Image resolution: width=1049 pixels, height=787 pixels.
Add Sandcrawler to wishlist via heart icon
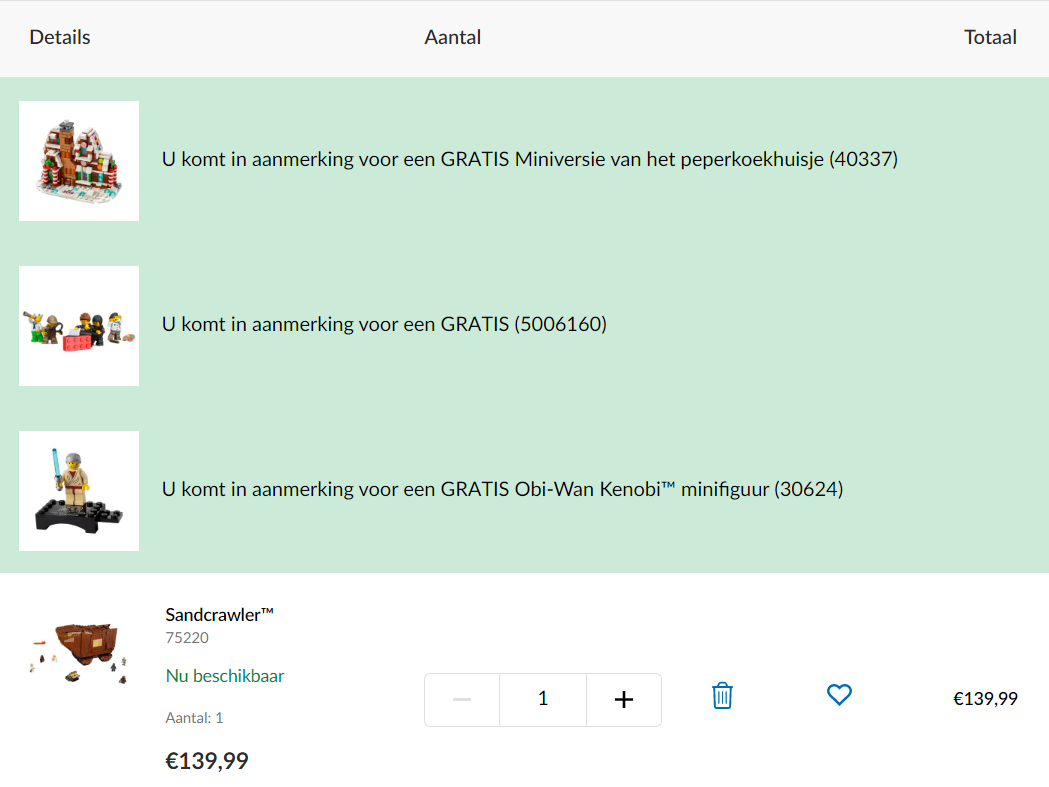839,695
